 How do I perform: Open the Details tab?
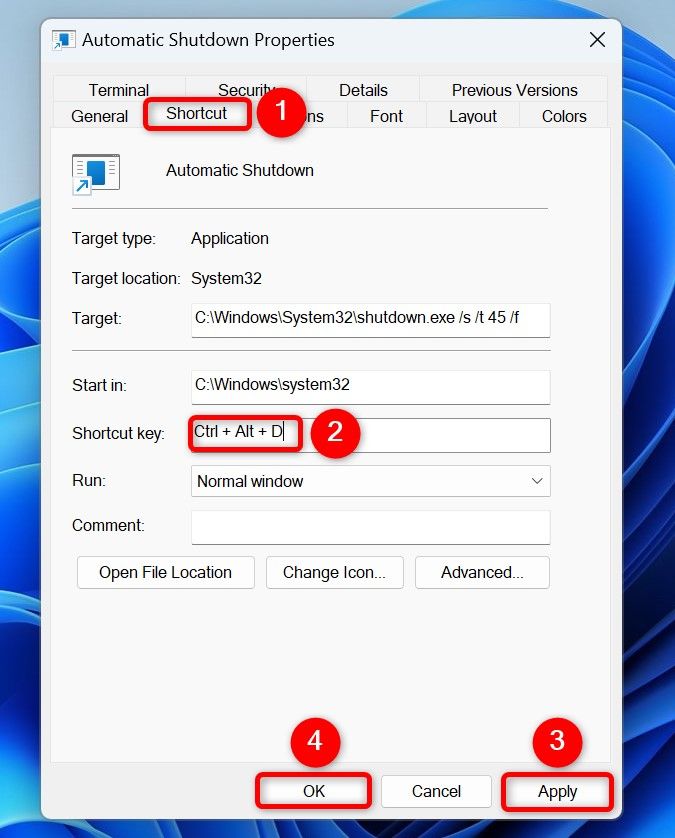363,90
